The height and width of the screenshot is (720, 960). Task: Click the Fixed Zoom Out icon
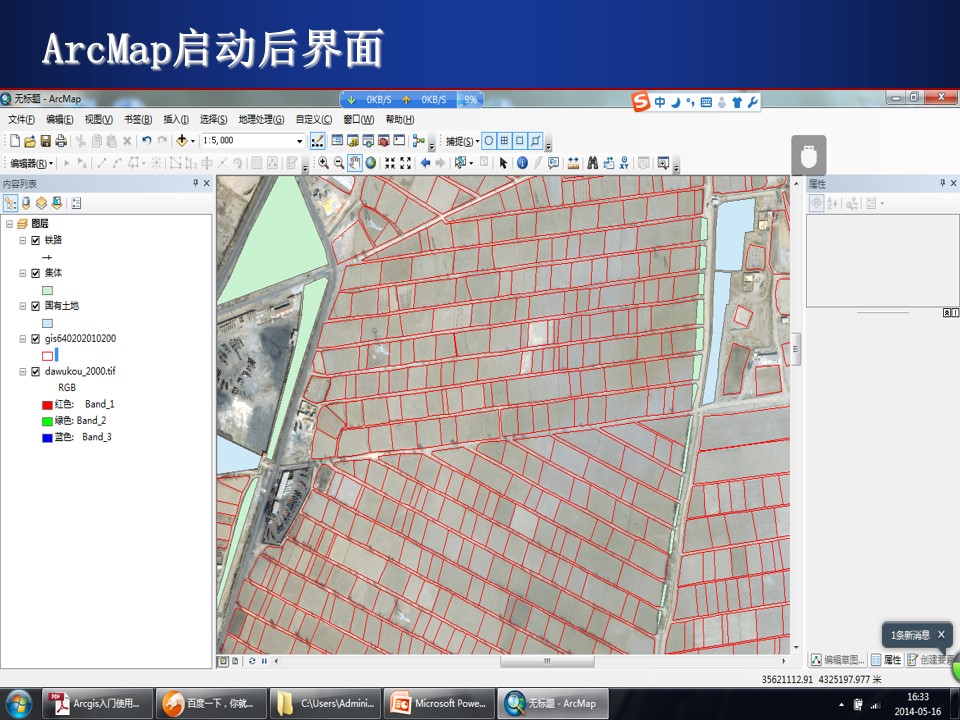coord(405,163)
